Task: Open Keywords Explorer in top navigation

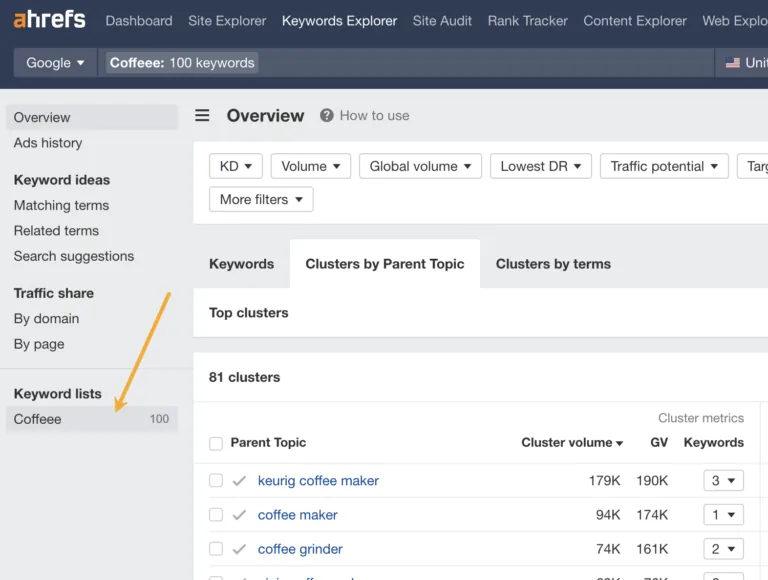Action: click(x=339, y=21)
